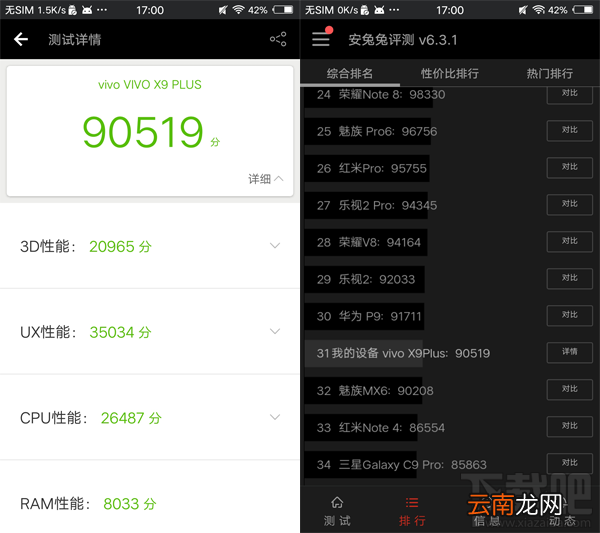Tap the mute icon in left status bar
The width and height of the screenshot is (600, 533).
click(223, 10)
